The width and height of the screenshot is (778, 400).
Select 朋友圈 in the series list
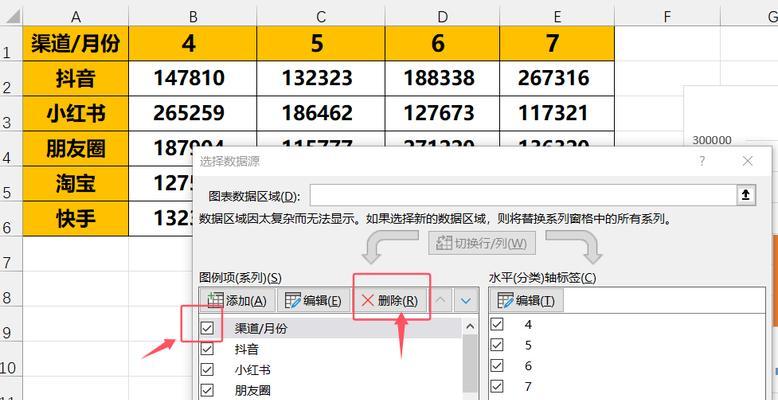coord(253,391)
